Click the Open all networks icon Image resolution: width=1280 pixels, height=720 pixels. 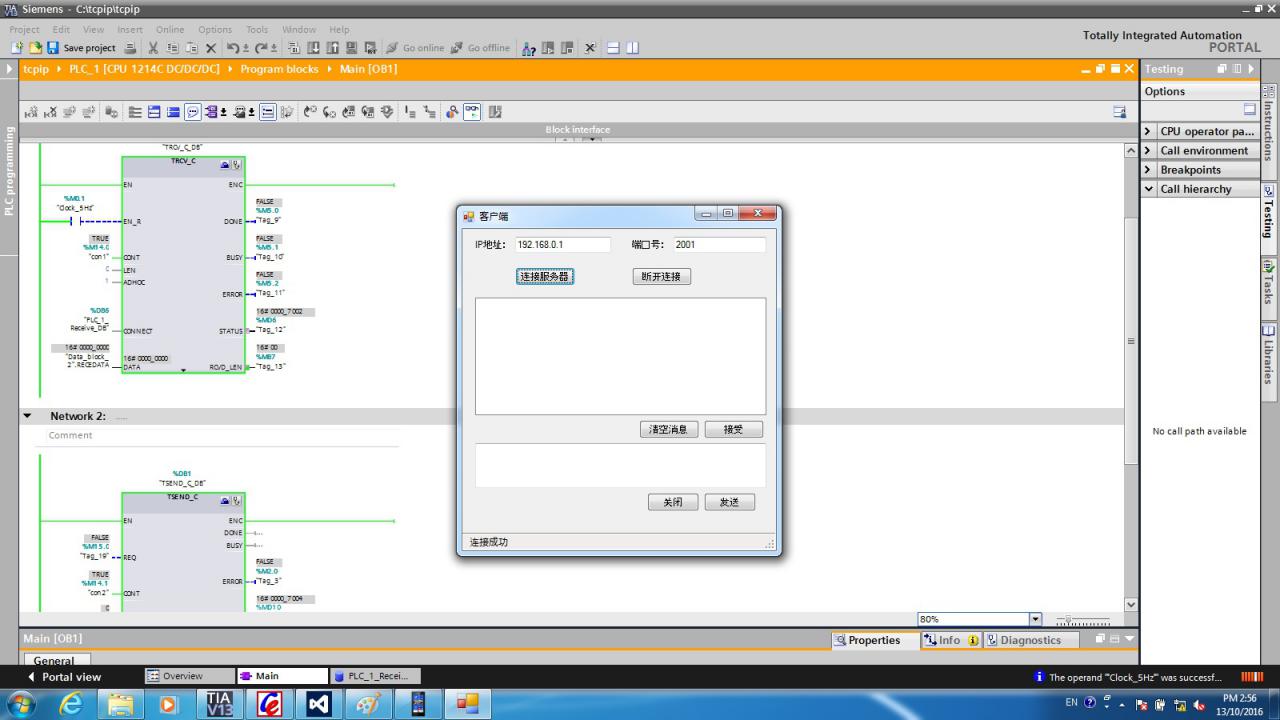154,113
